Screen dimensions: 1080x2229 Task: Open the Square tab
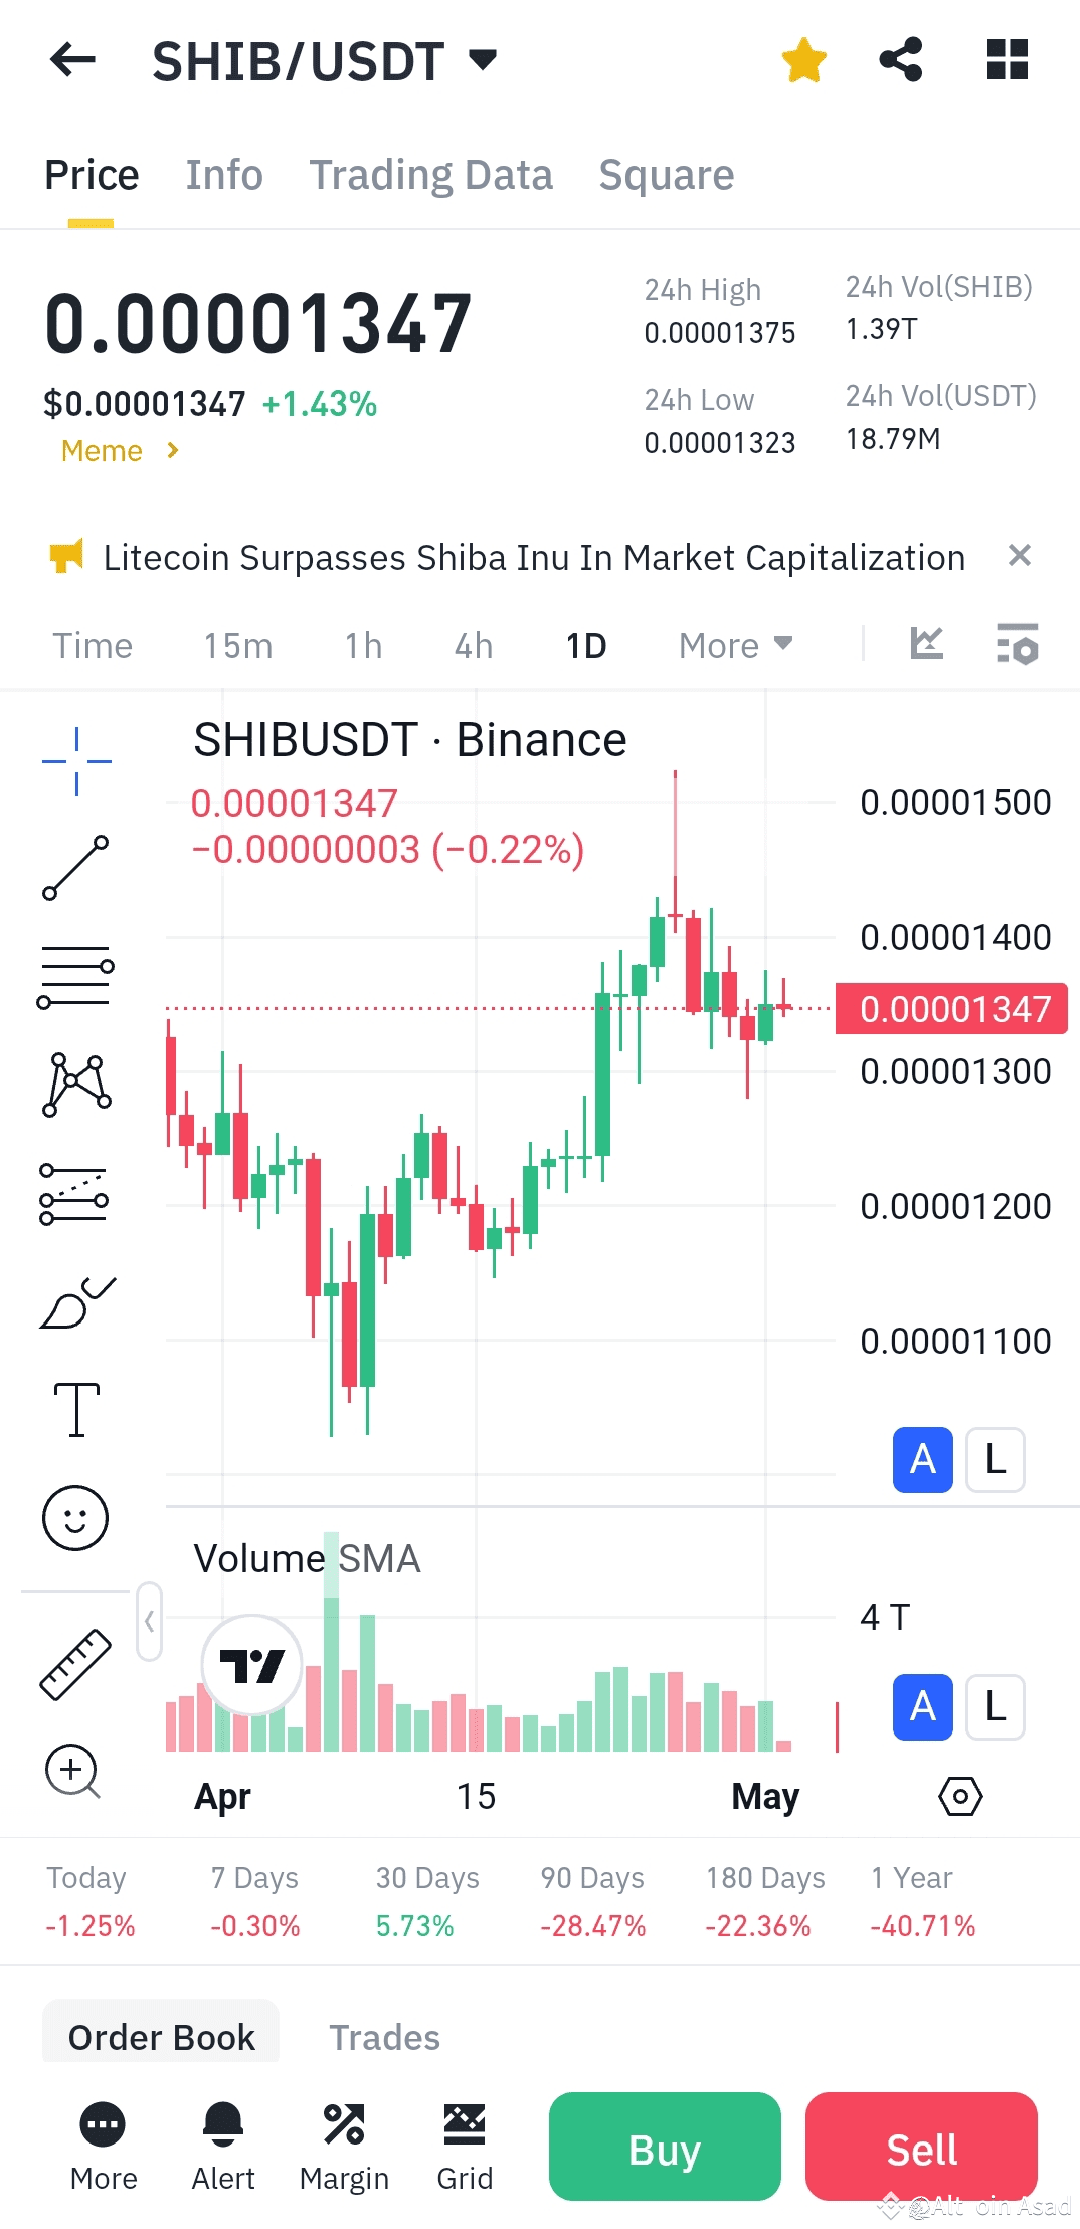(666, 175)
